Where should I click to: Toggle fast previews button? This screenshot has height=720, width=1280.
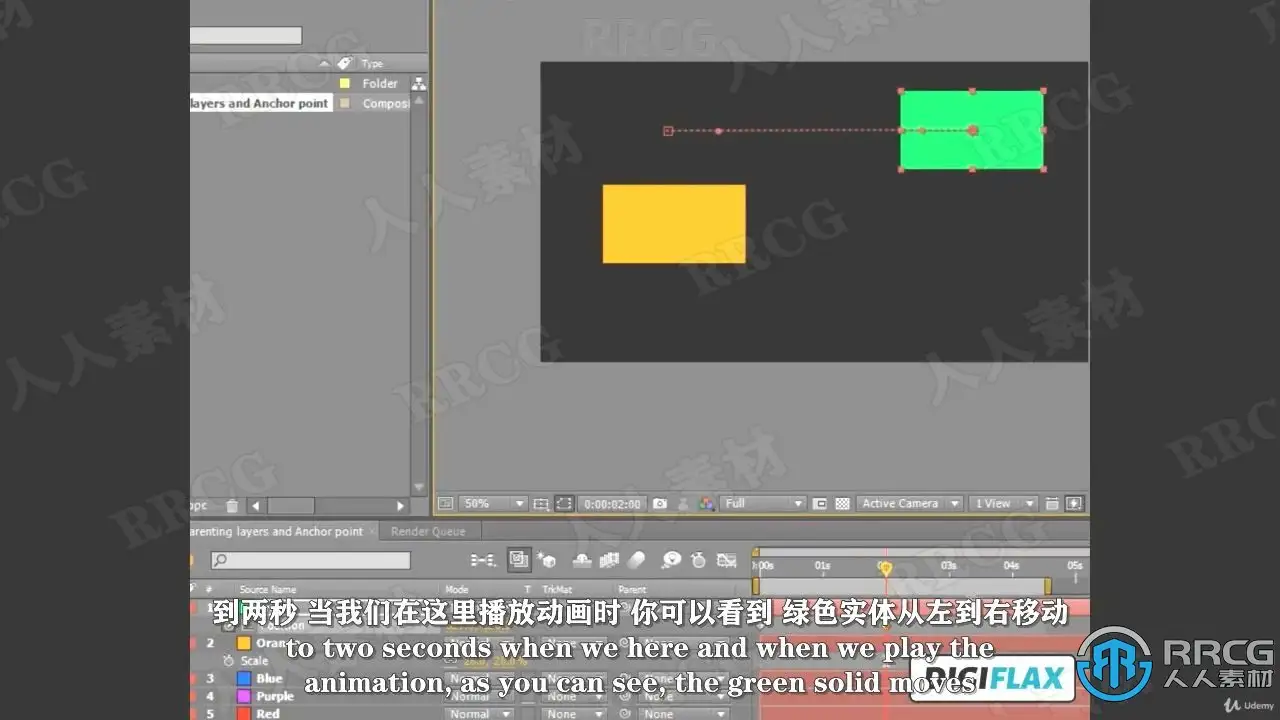coord(1074,504)
